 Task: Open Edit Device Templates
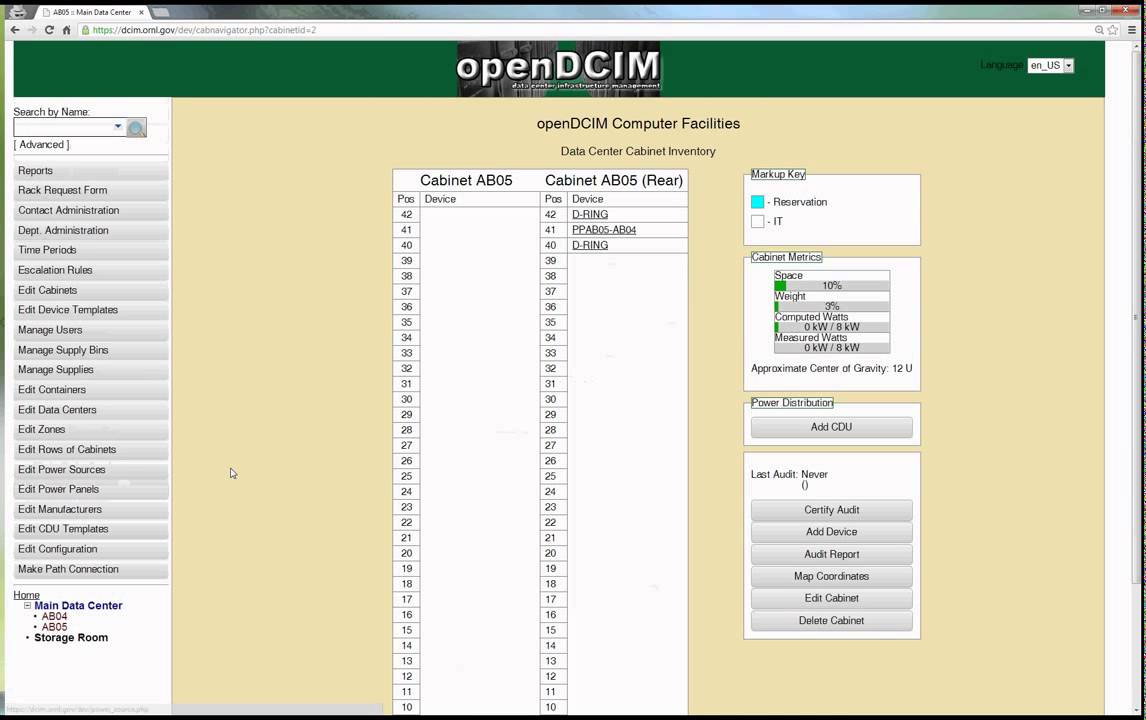point(91,310)
